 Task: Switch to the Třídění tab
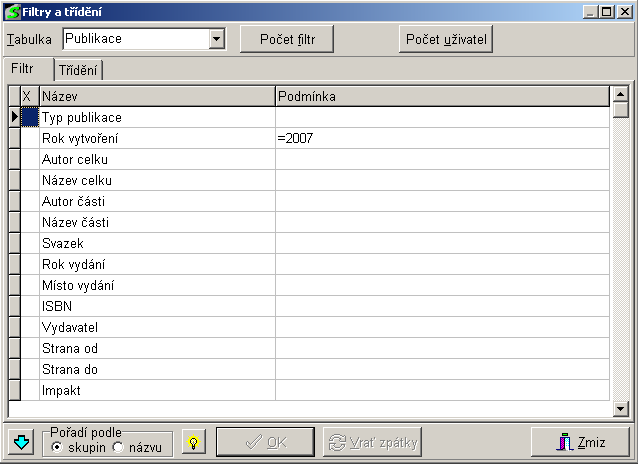pos(79,70)
